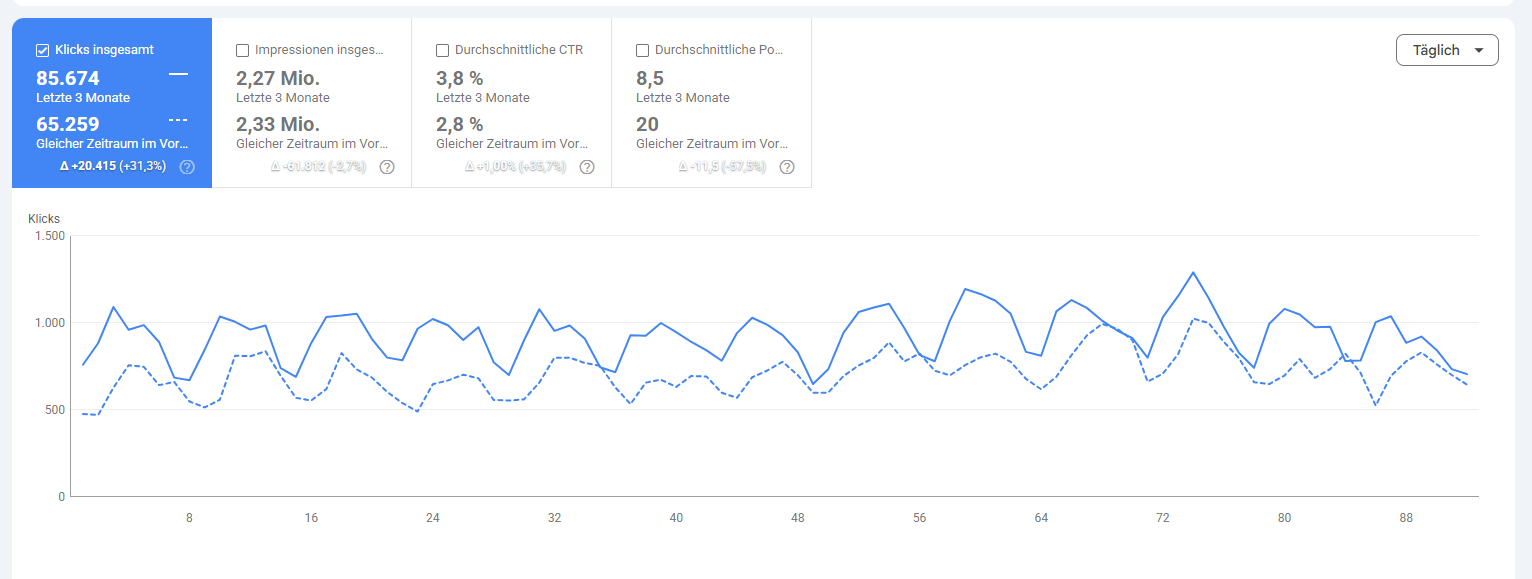Click the 2,8 % previous CTR value
This screenshot has height=579, width=1532.
coord(460,124)
